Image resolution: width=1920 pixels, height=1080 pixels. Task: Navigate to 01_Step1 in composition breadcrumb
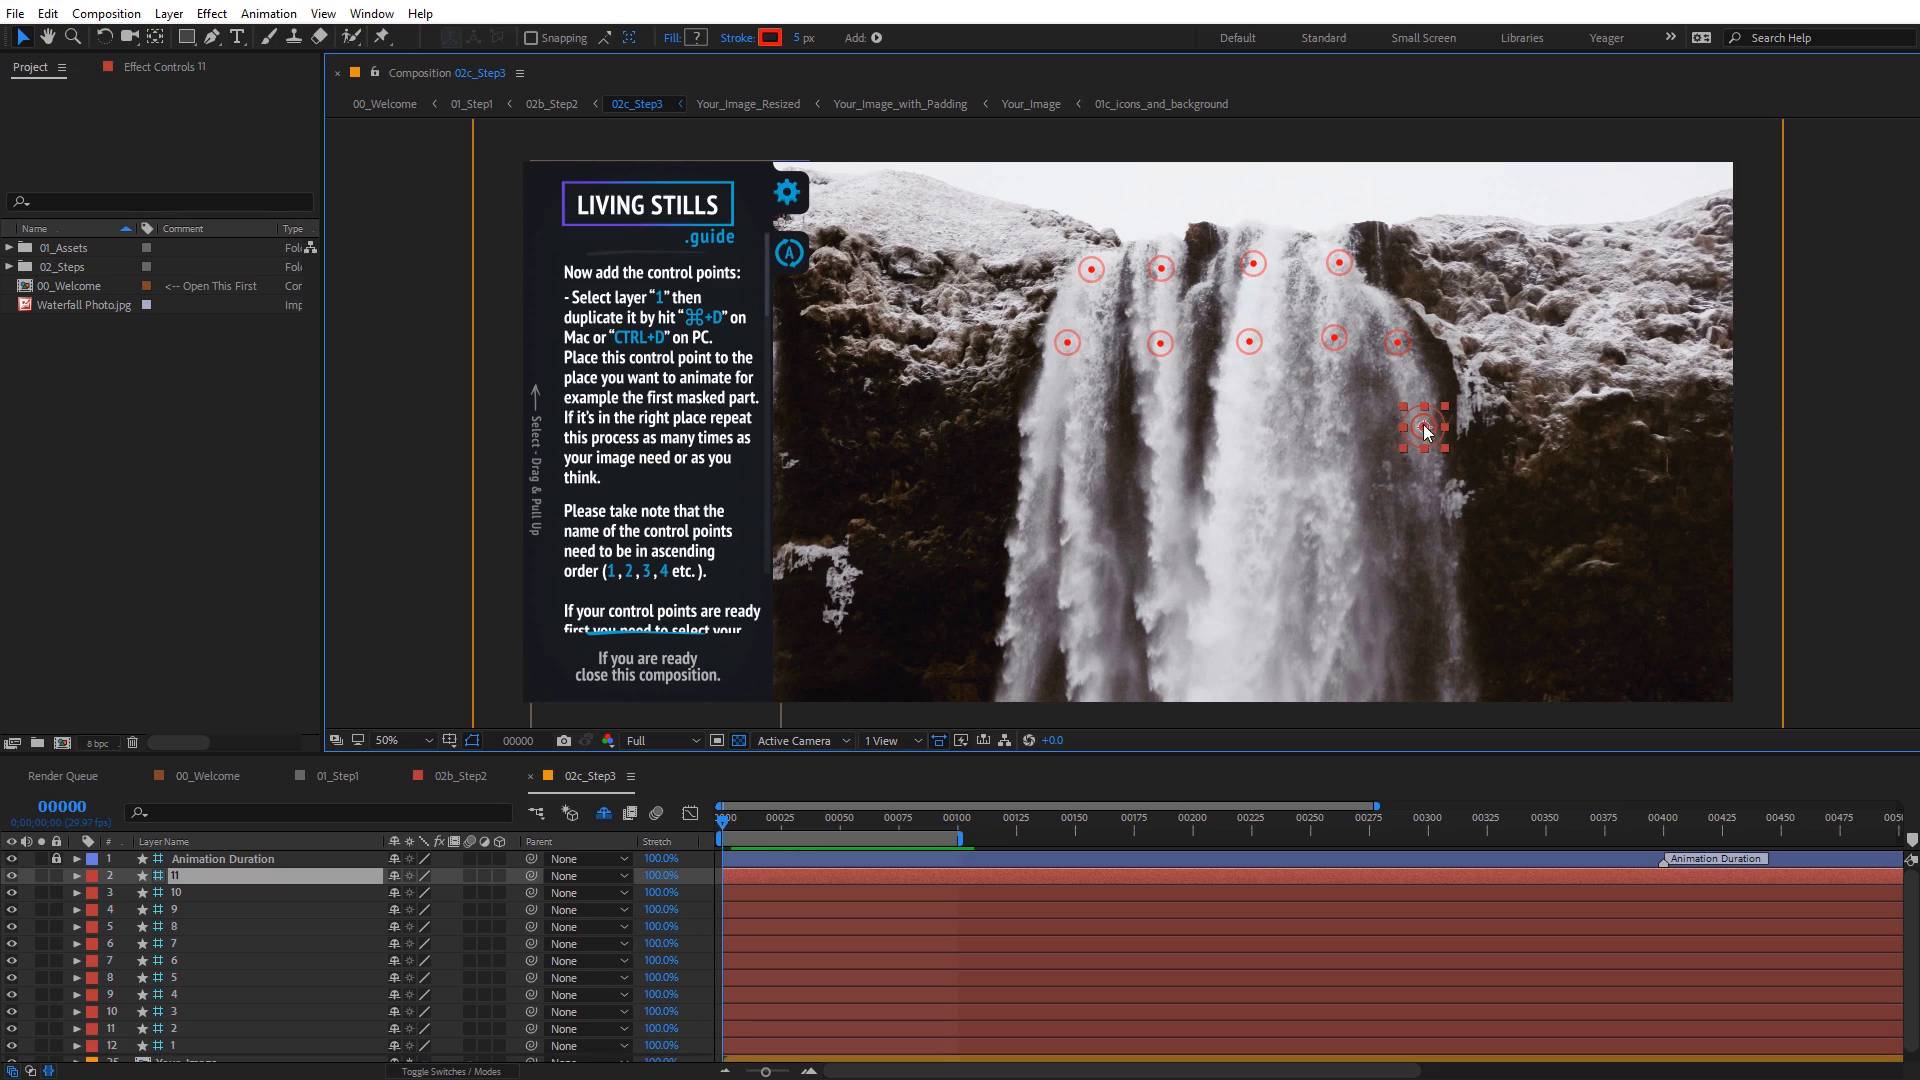click(x=471, y=104)
